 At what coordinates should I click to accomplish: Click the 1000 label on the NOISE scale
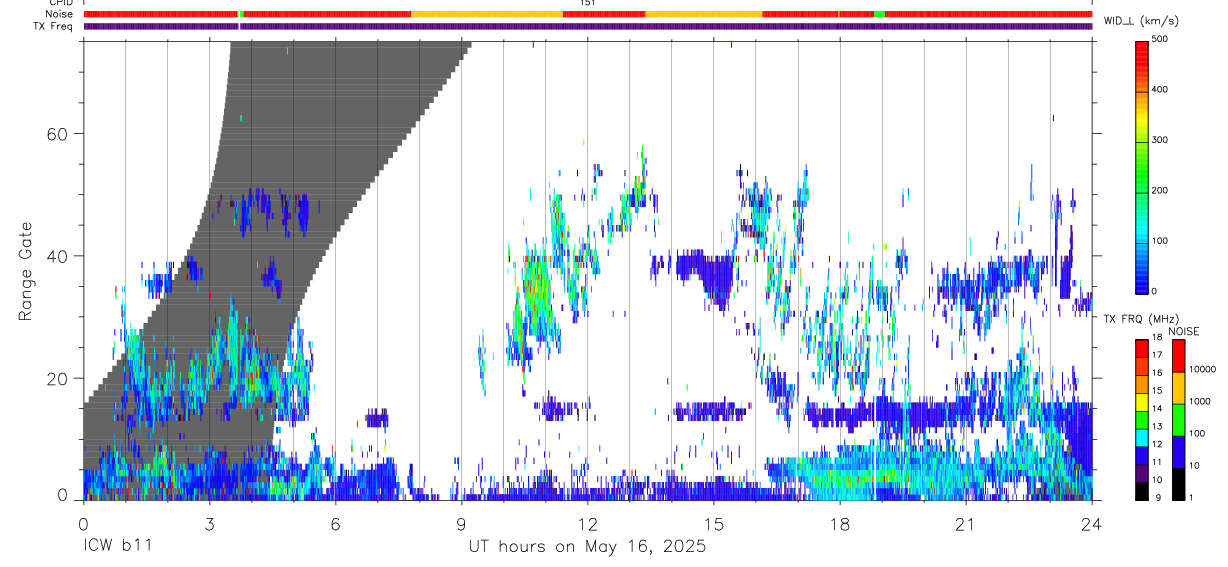pos(1199,402)
